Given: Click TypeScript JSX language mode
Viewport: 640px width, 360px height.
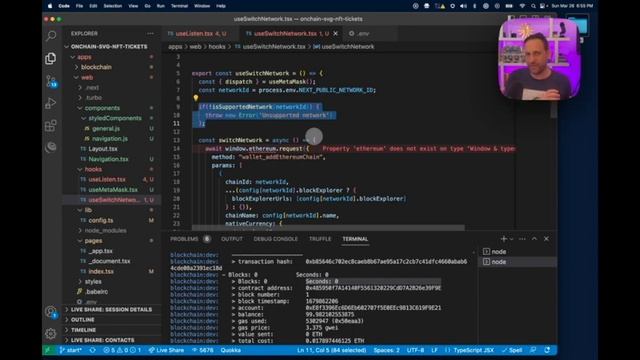Looking at the screenshot, I should pyautogui.click(x=473, y=350).
